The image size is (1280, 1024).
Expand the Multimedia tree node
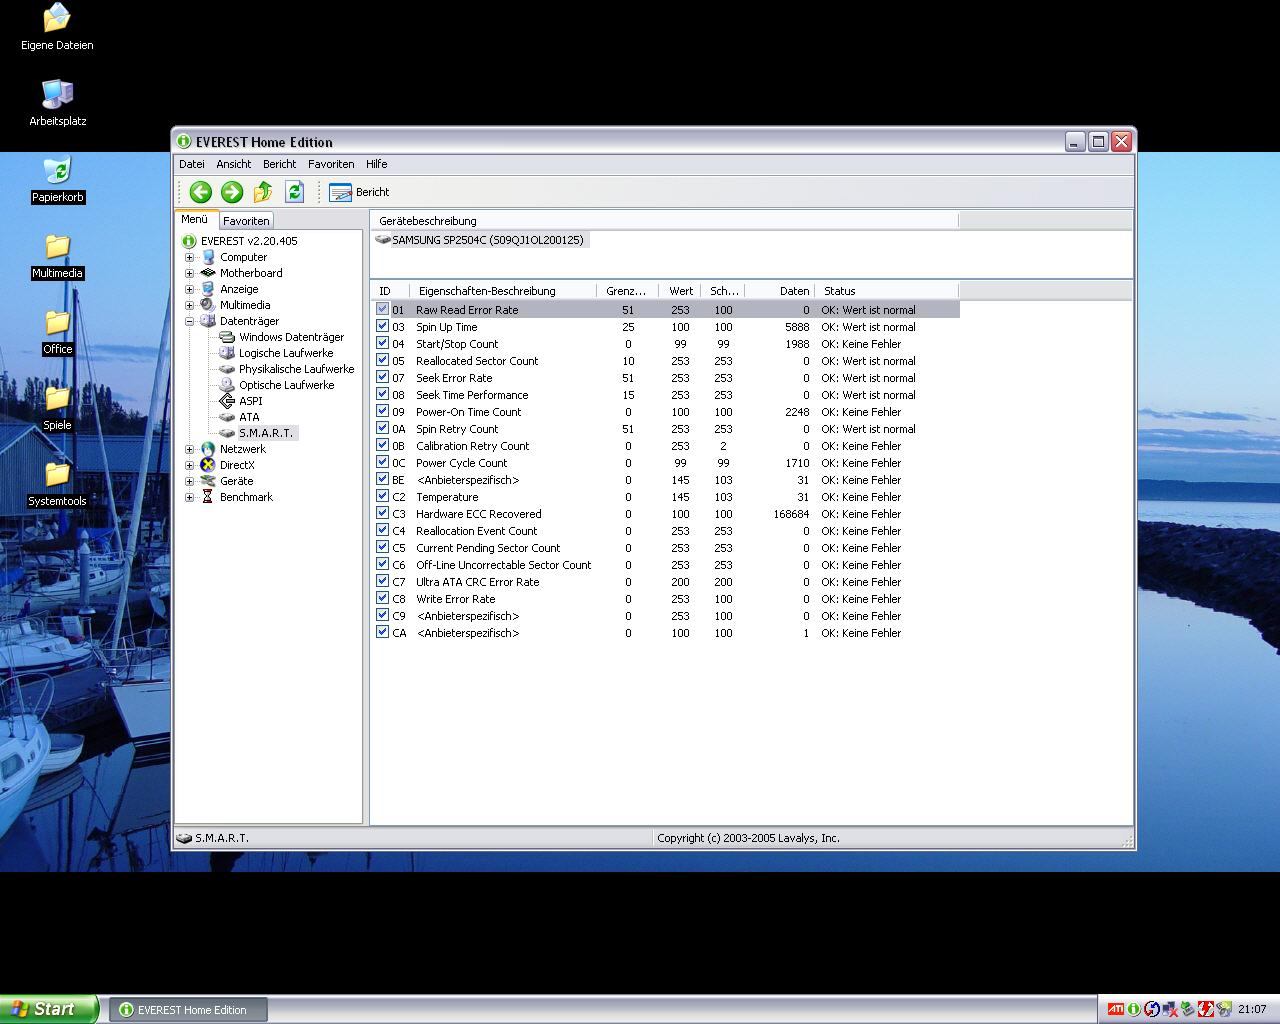[x=189, y=305]
